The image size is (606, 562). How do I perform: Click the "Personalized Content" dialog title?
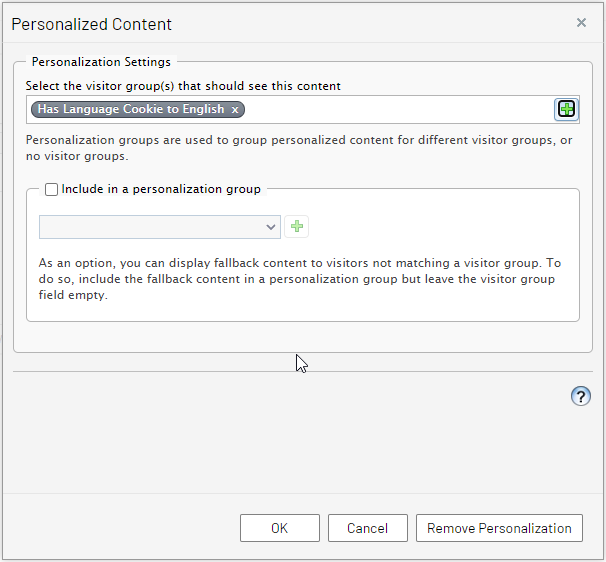92,24
